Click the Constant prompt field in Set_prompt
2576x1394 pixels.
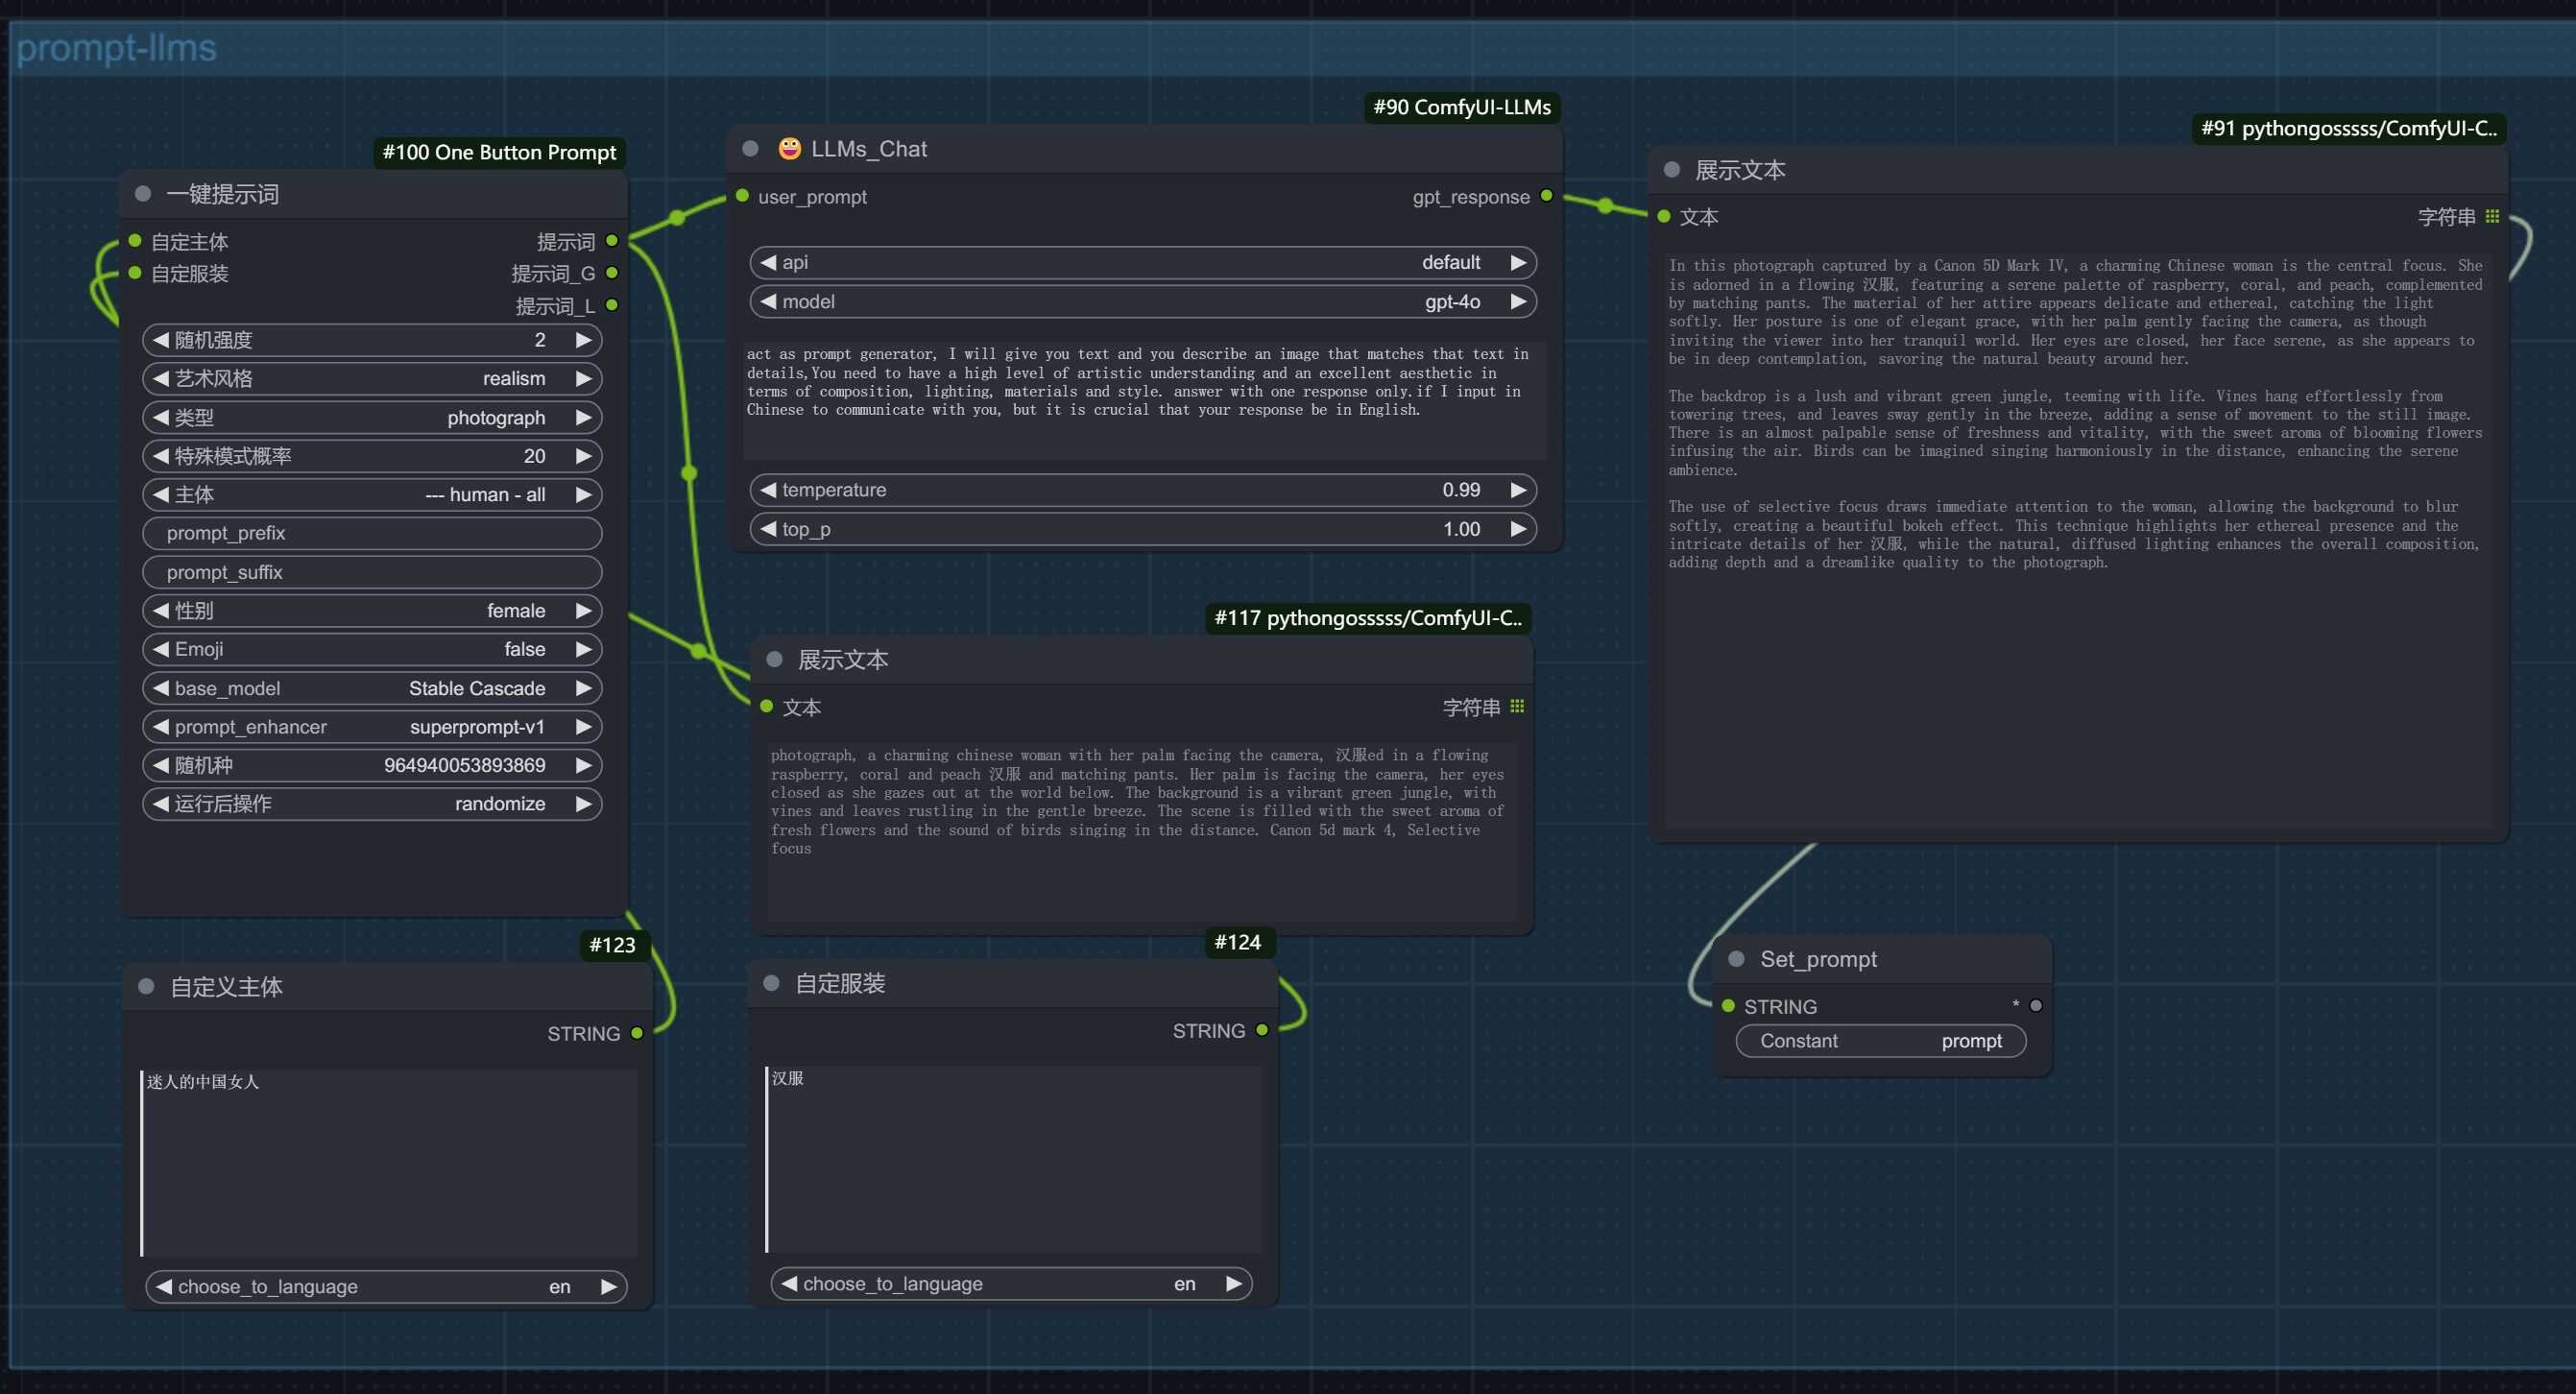[x=1881, y=1041]
